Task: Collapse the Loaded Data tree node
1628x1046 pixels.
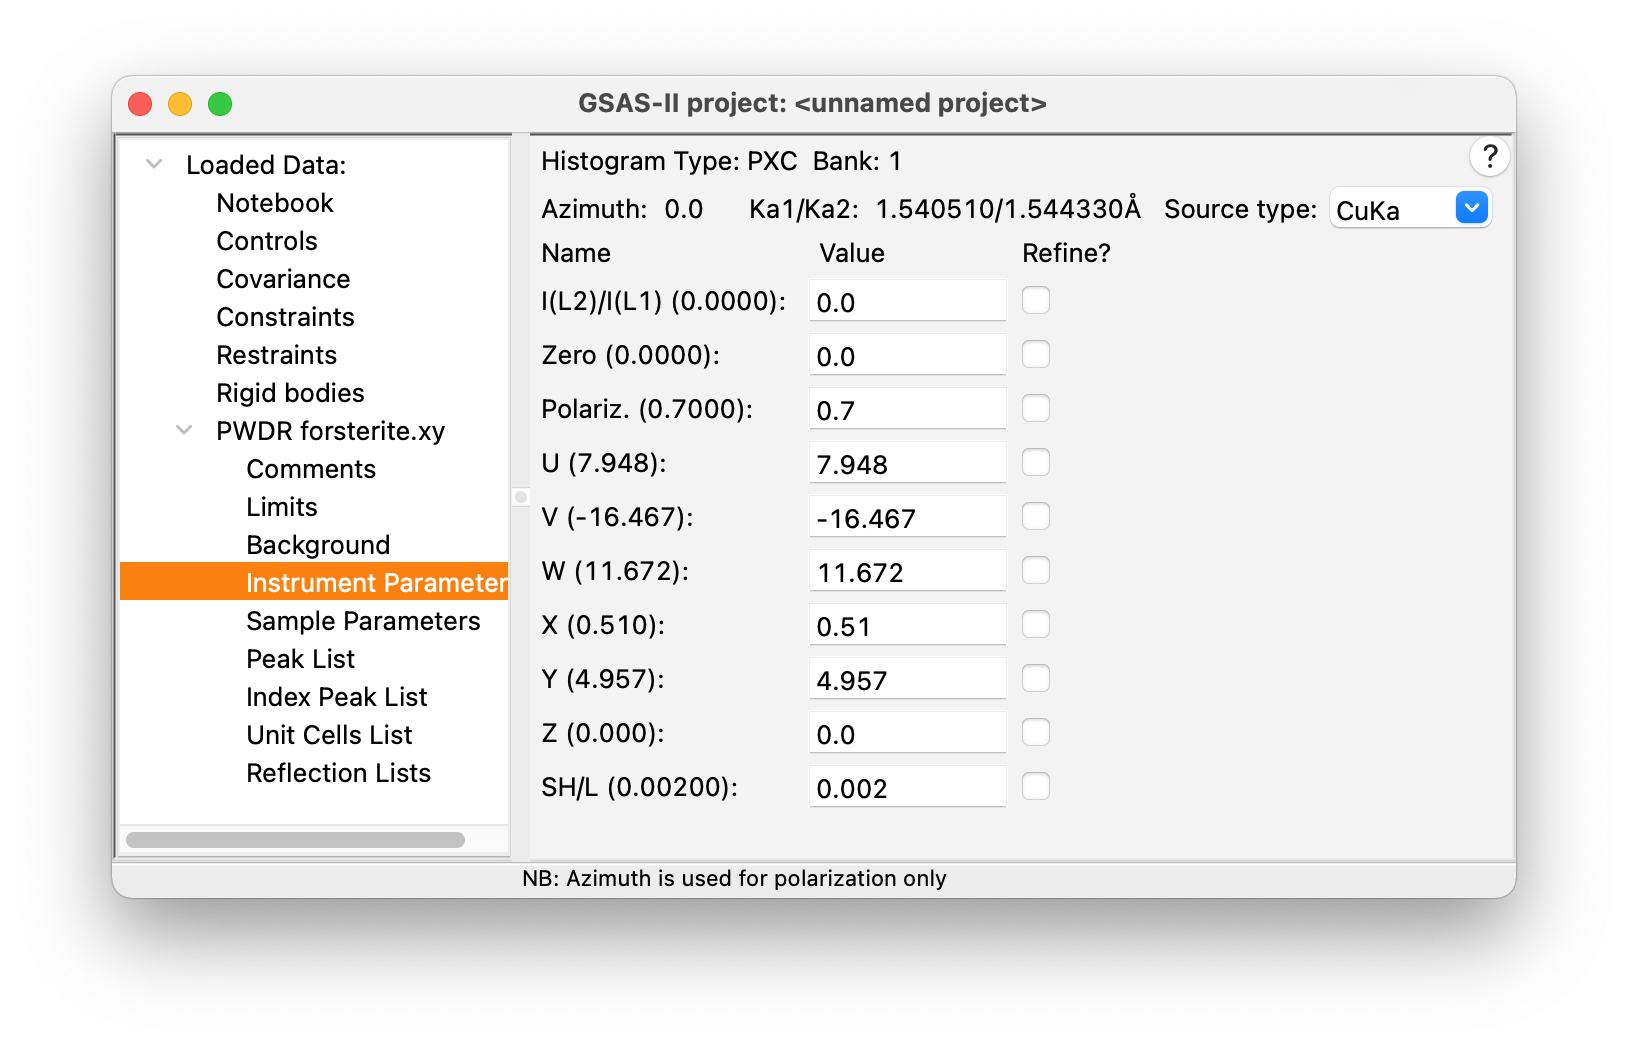Action: pyautogui.click(x=154, y=164)
